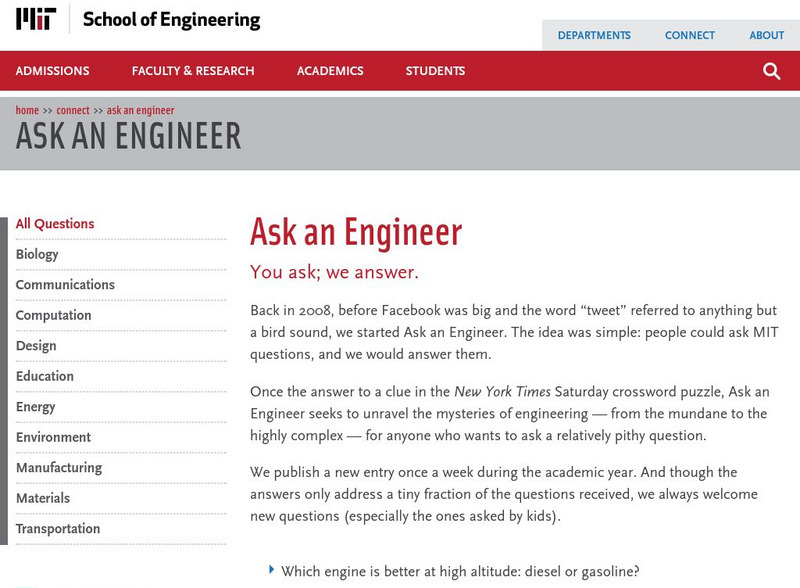Viewport: 800px width, 588px height.
Task: Choose the Computation category
Action: 53,316
